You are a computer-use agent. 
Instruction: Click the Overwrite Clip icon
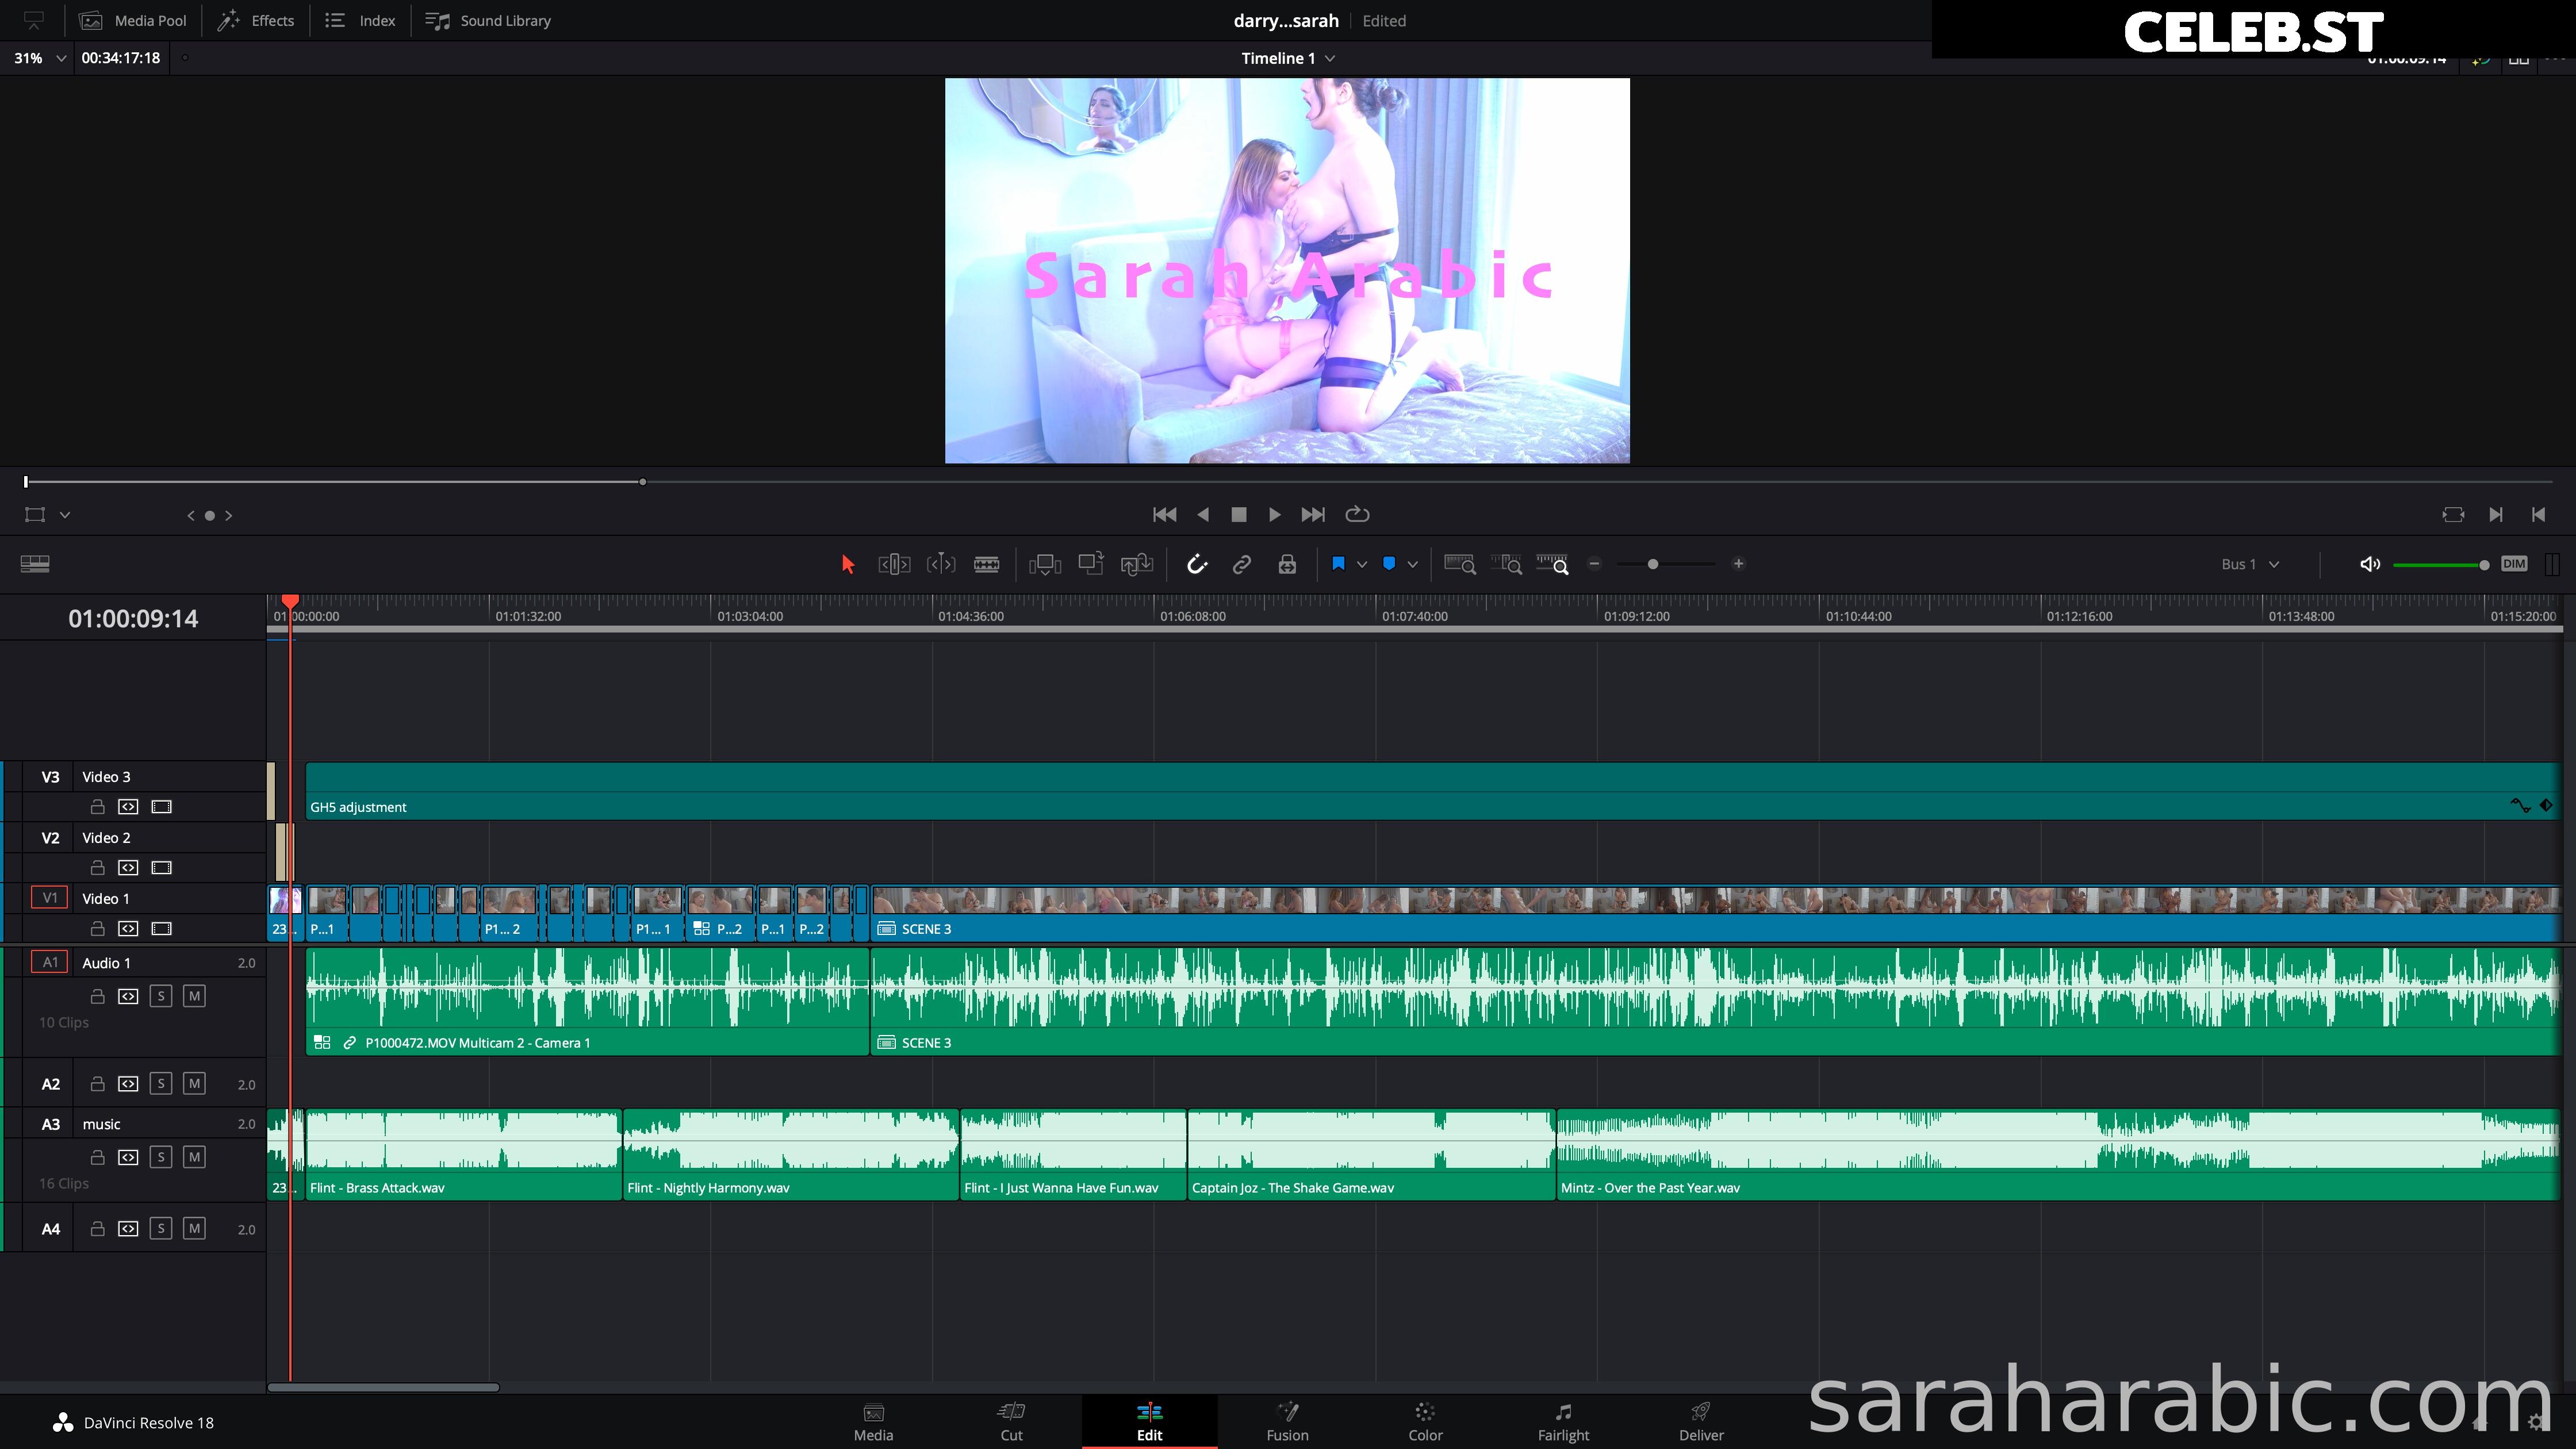[1091, 564]
